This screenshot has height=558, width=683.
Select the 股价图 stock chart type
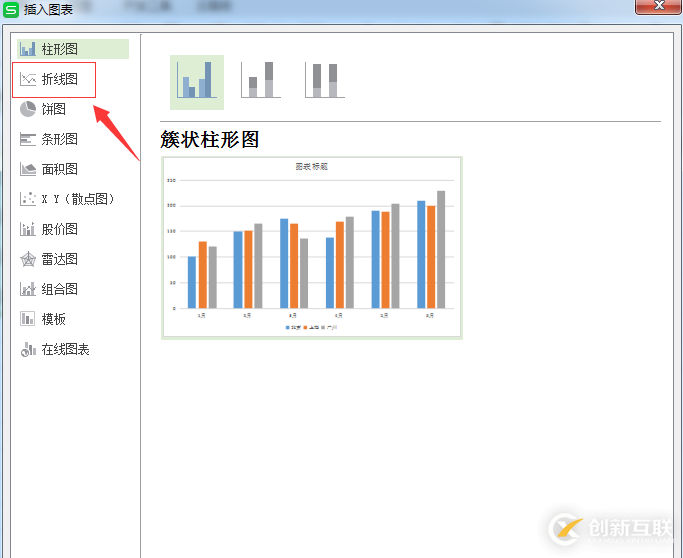click(x=59, y=229)
